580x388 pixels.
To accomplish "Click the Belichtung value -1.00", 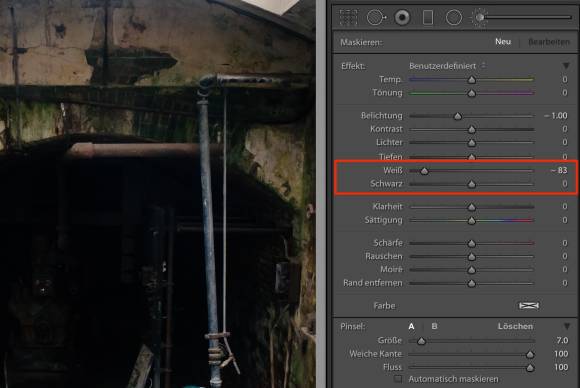I will pyautogui.click(x=556, y=116).
